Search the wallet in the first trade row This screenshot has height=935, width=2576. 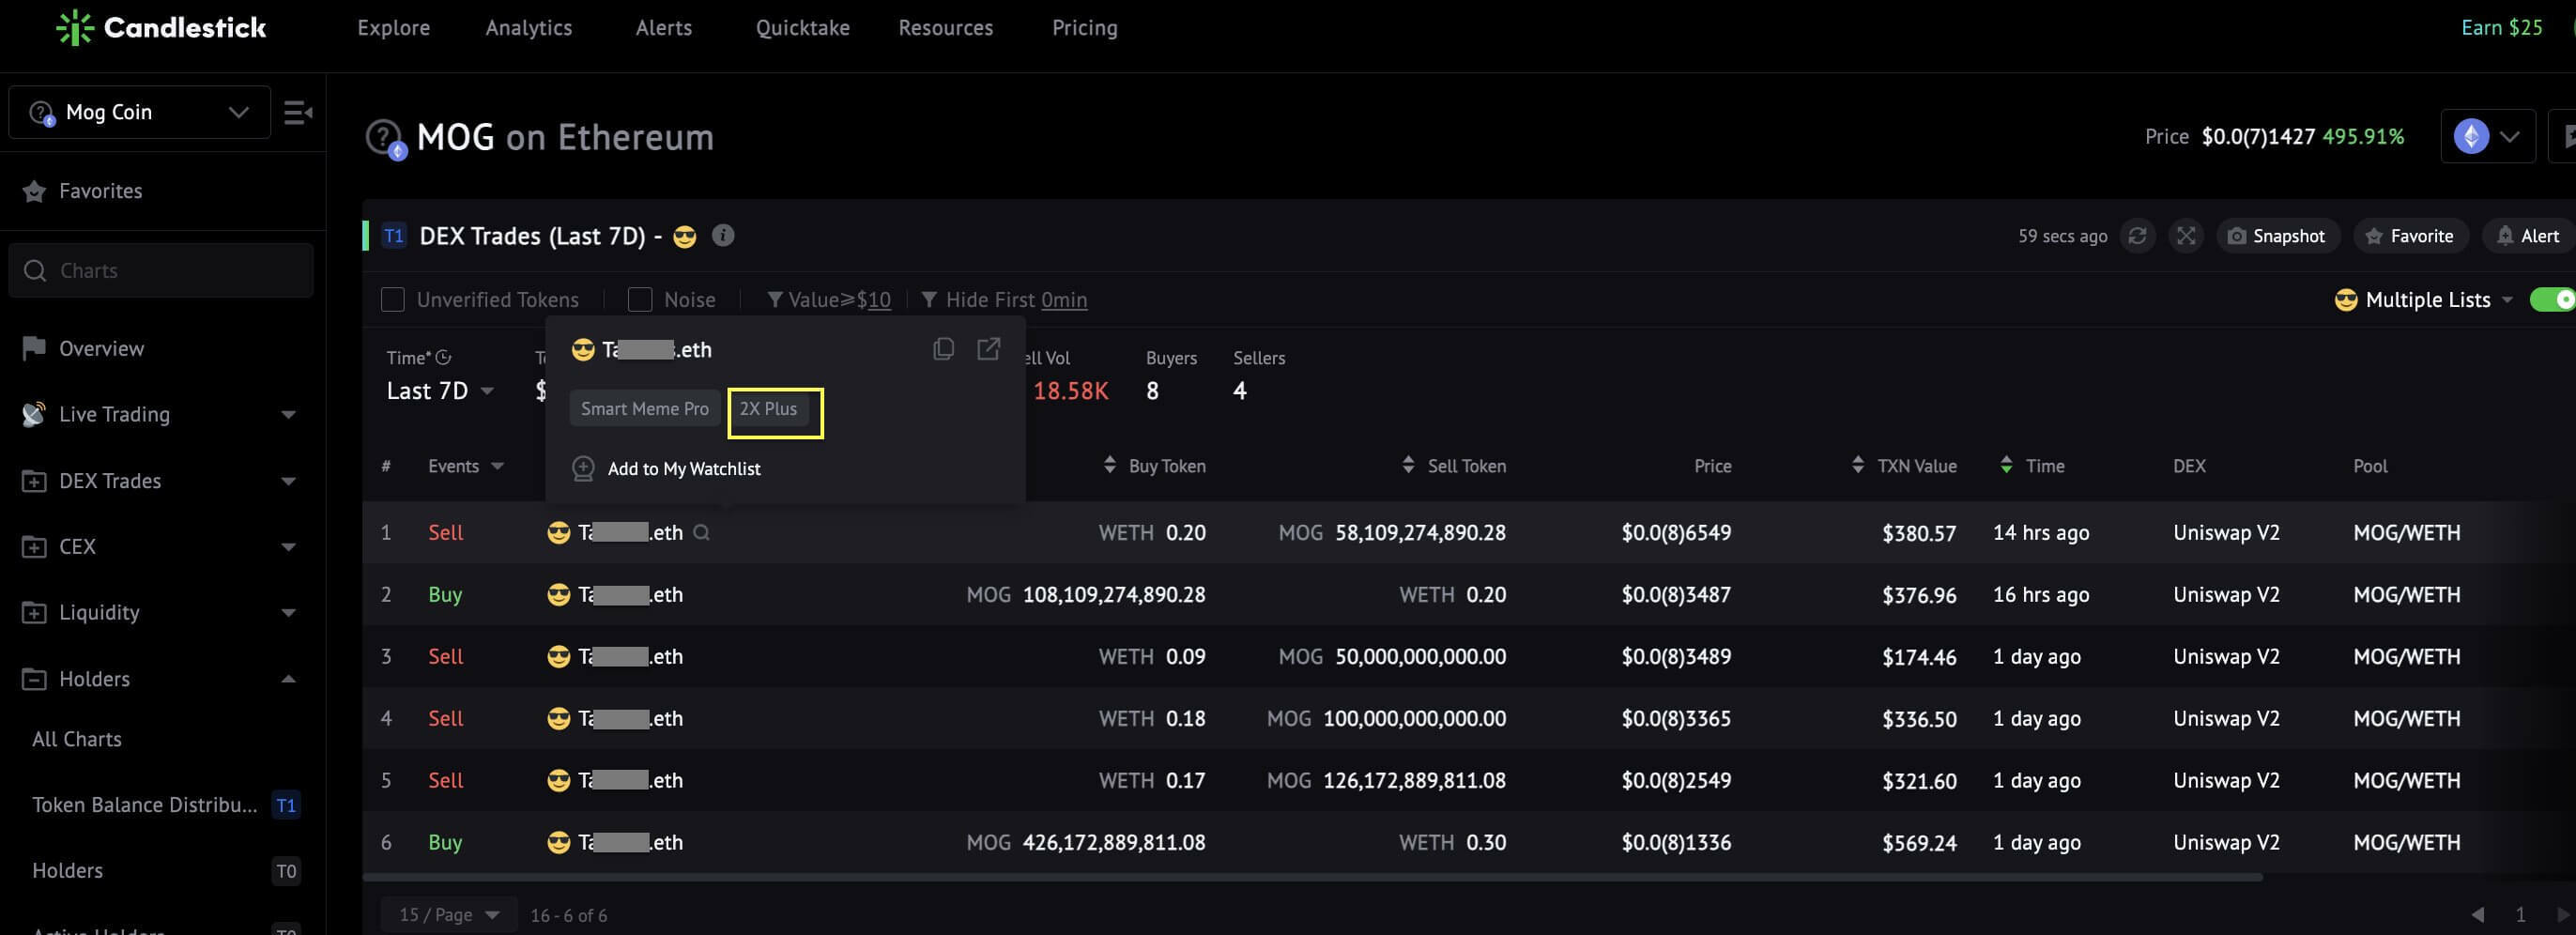pyautogui.click(x=702, y=533)
